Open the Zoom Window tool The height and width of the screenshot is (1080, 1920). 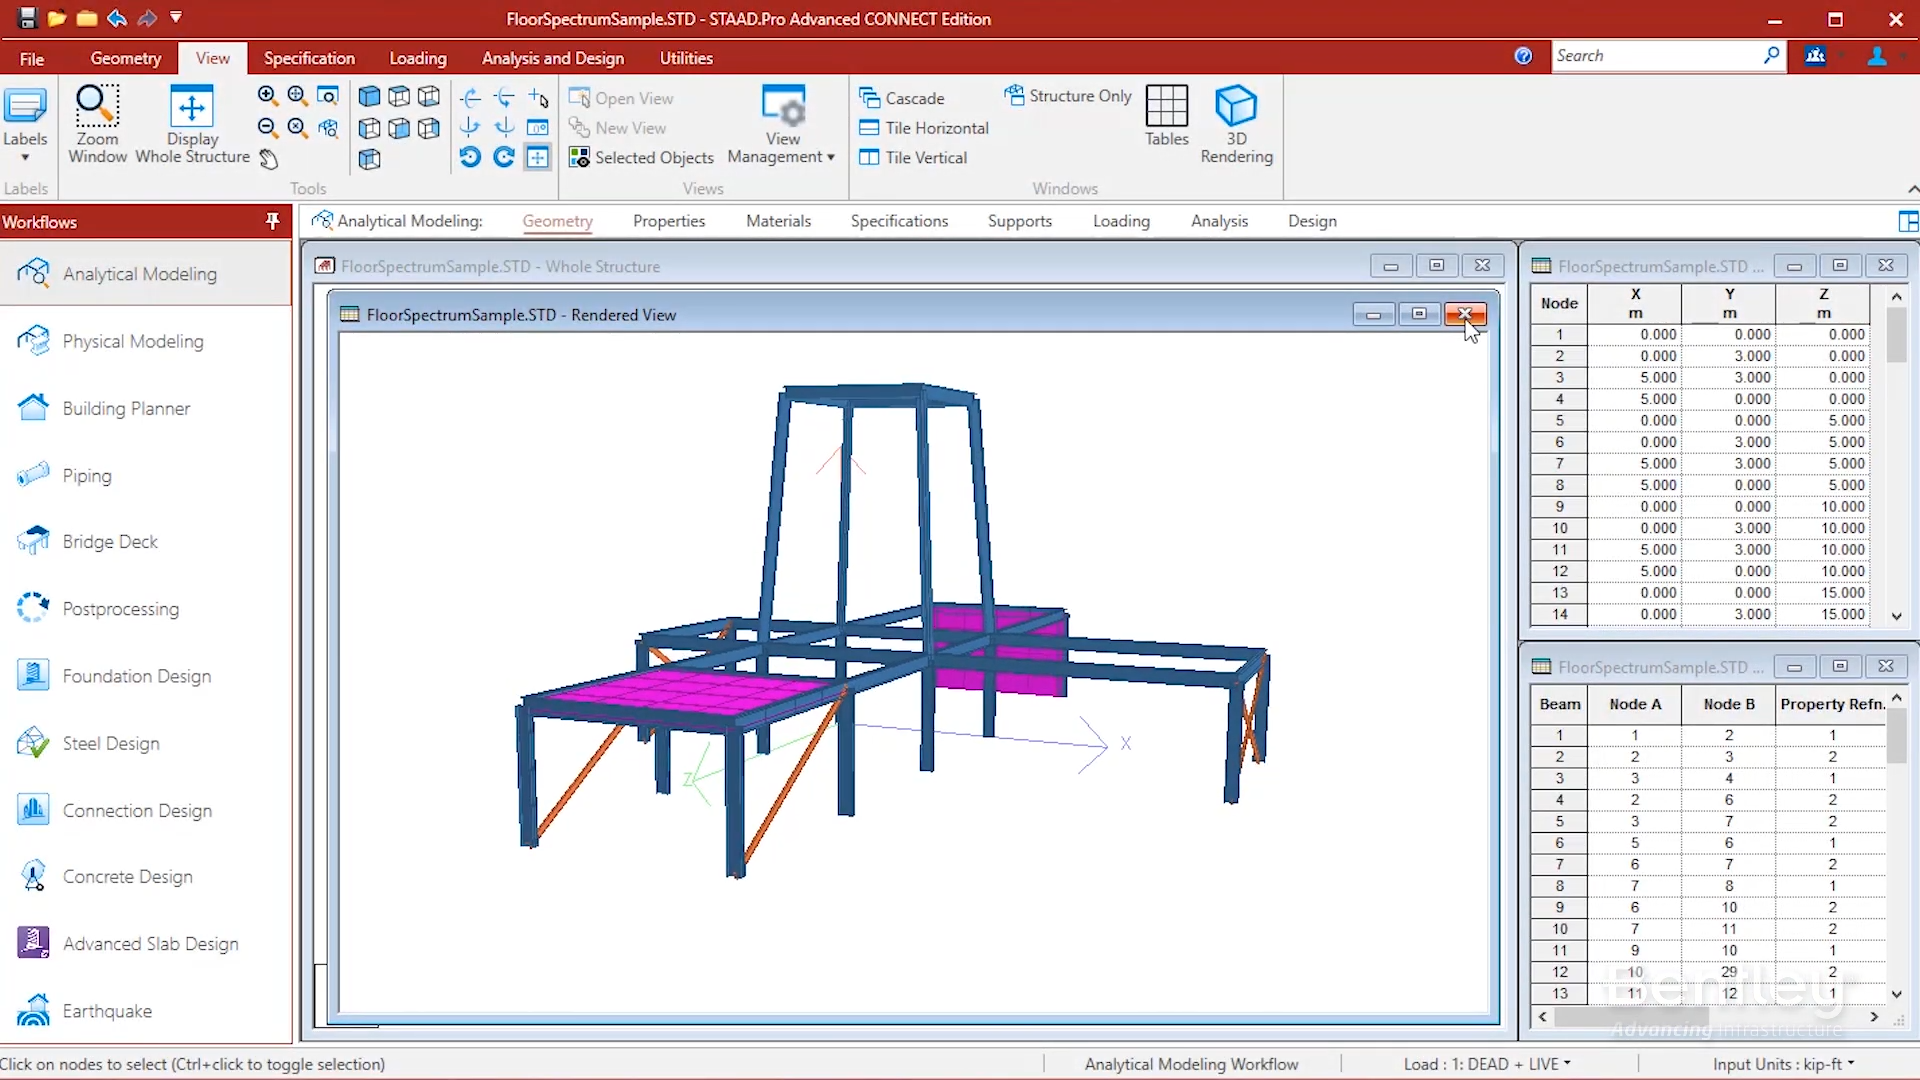(97, 120)
